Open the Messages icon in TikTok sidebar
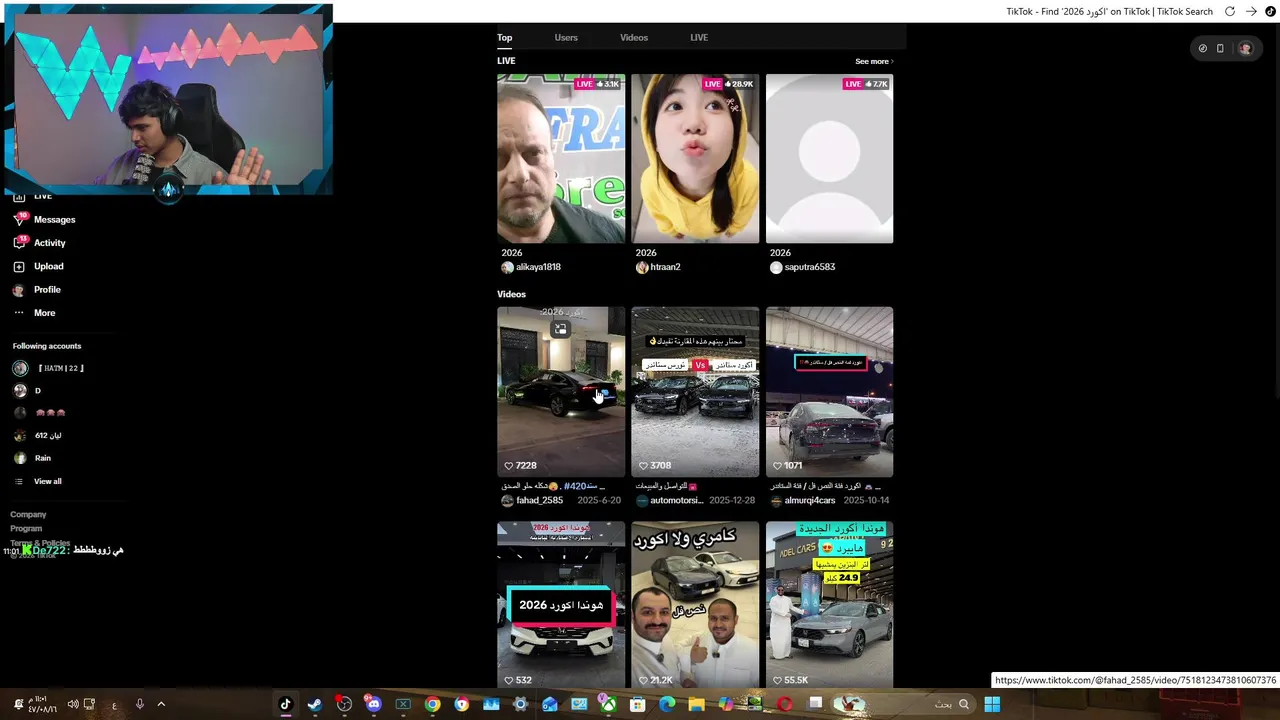The width and height of the screenshot is (1280, 720). (x=19, y=219)
